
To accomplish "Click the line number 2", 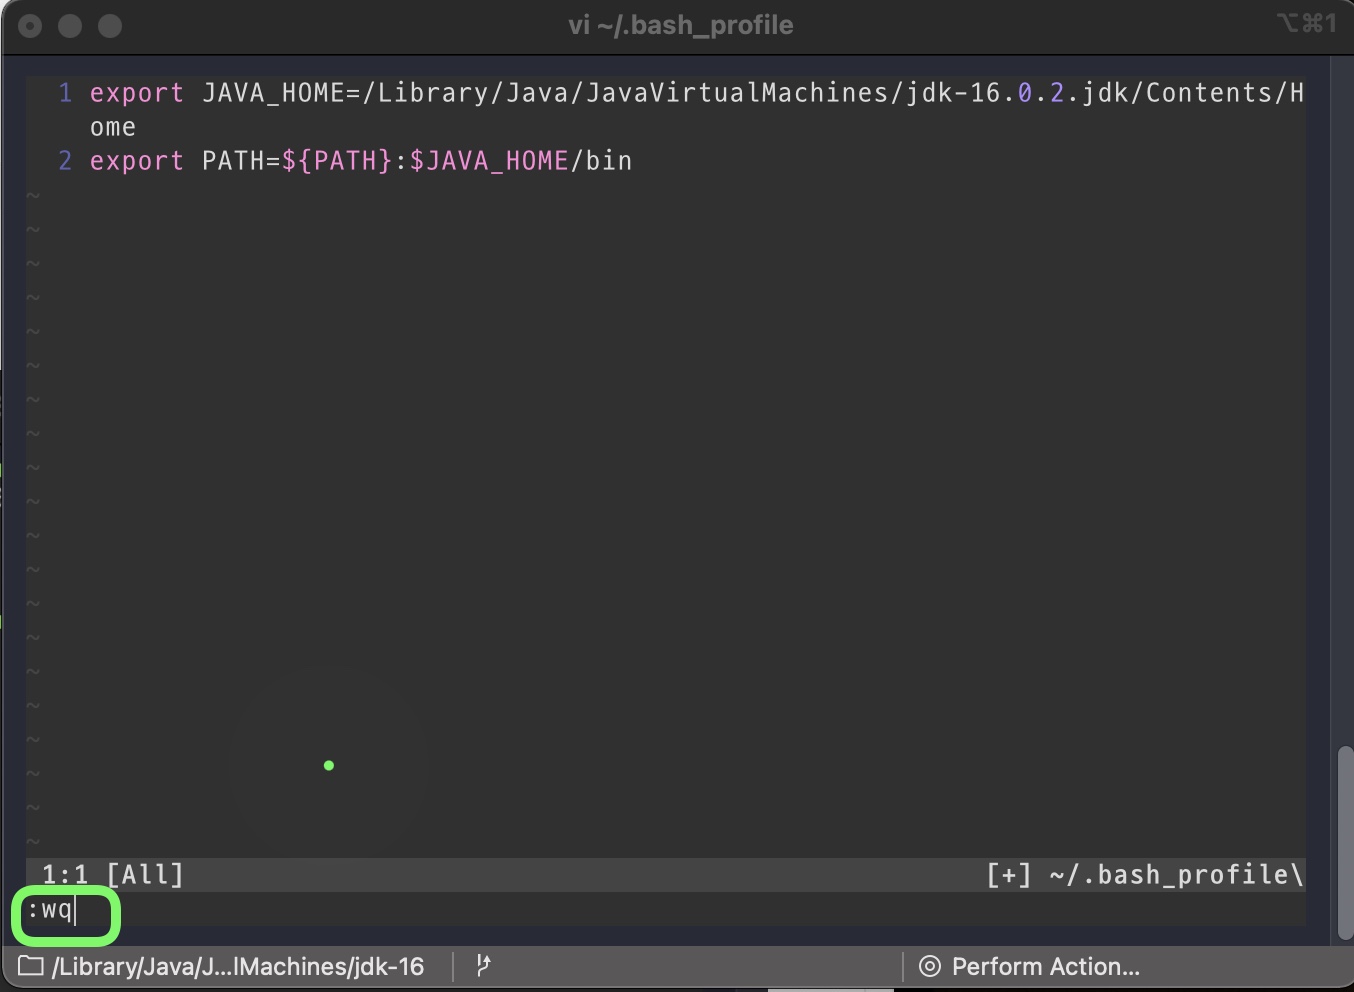I will 65,161.
